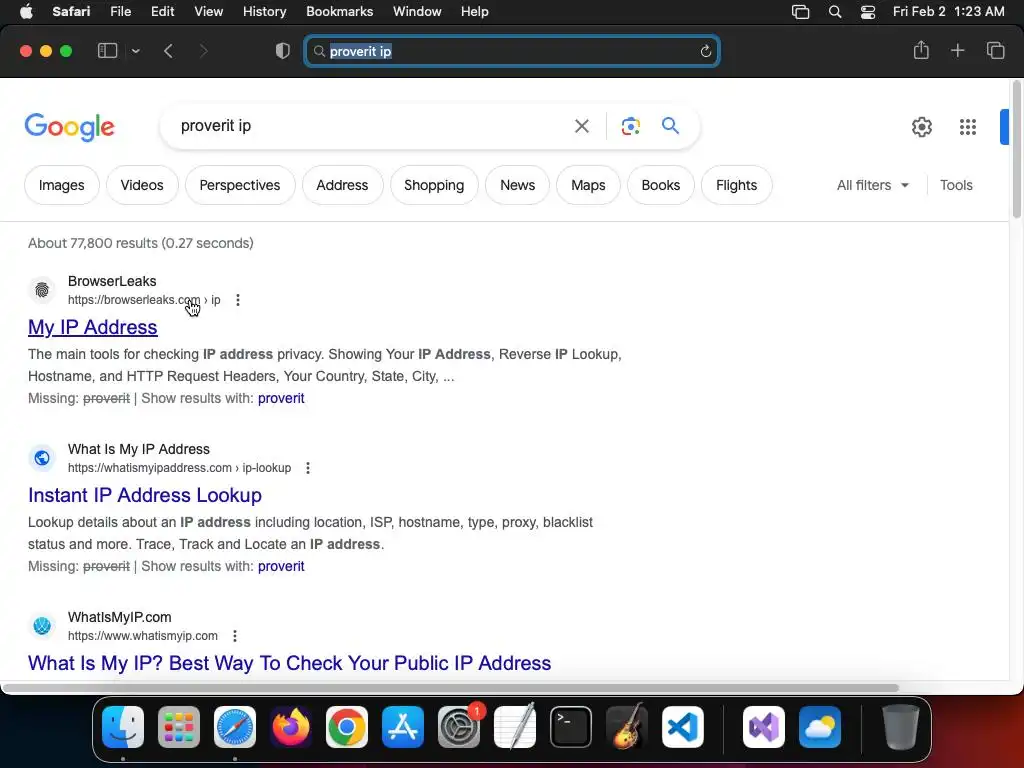
Task: Show results with proverit under BrowserLeaks
Action: 281,398
